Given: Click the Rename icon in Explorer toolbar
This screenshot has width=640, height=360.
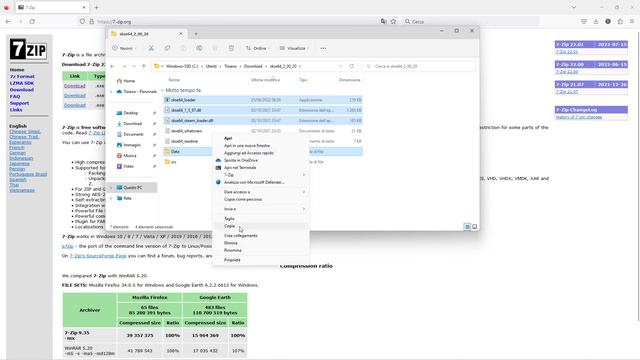Looking at the screenshot, I should [x=199, y=48].
